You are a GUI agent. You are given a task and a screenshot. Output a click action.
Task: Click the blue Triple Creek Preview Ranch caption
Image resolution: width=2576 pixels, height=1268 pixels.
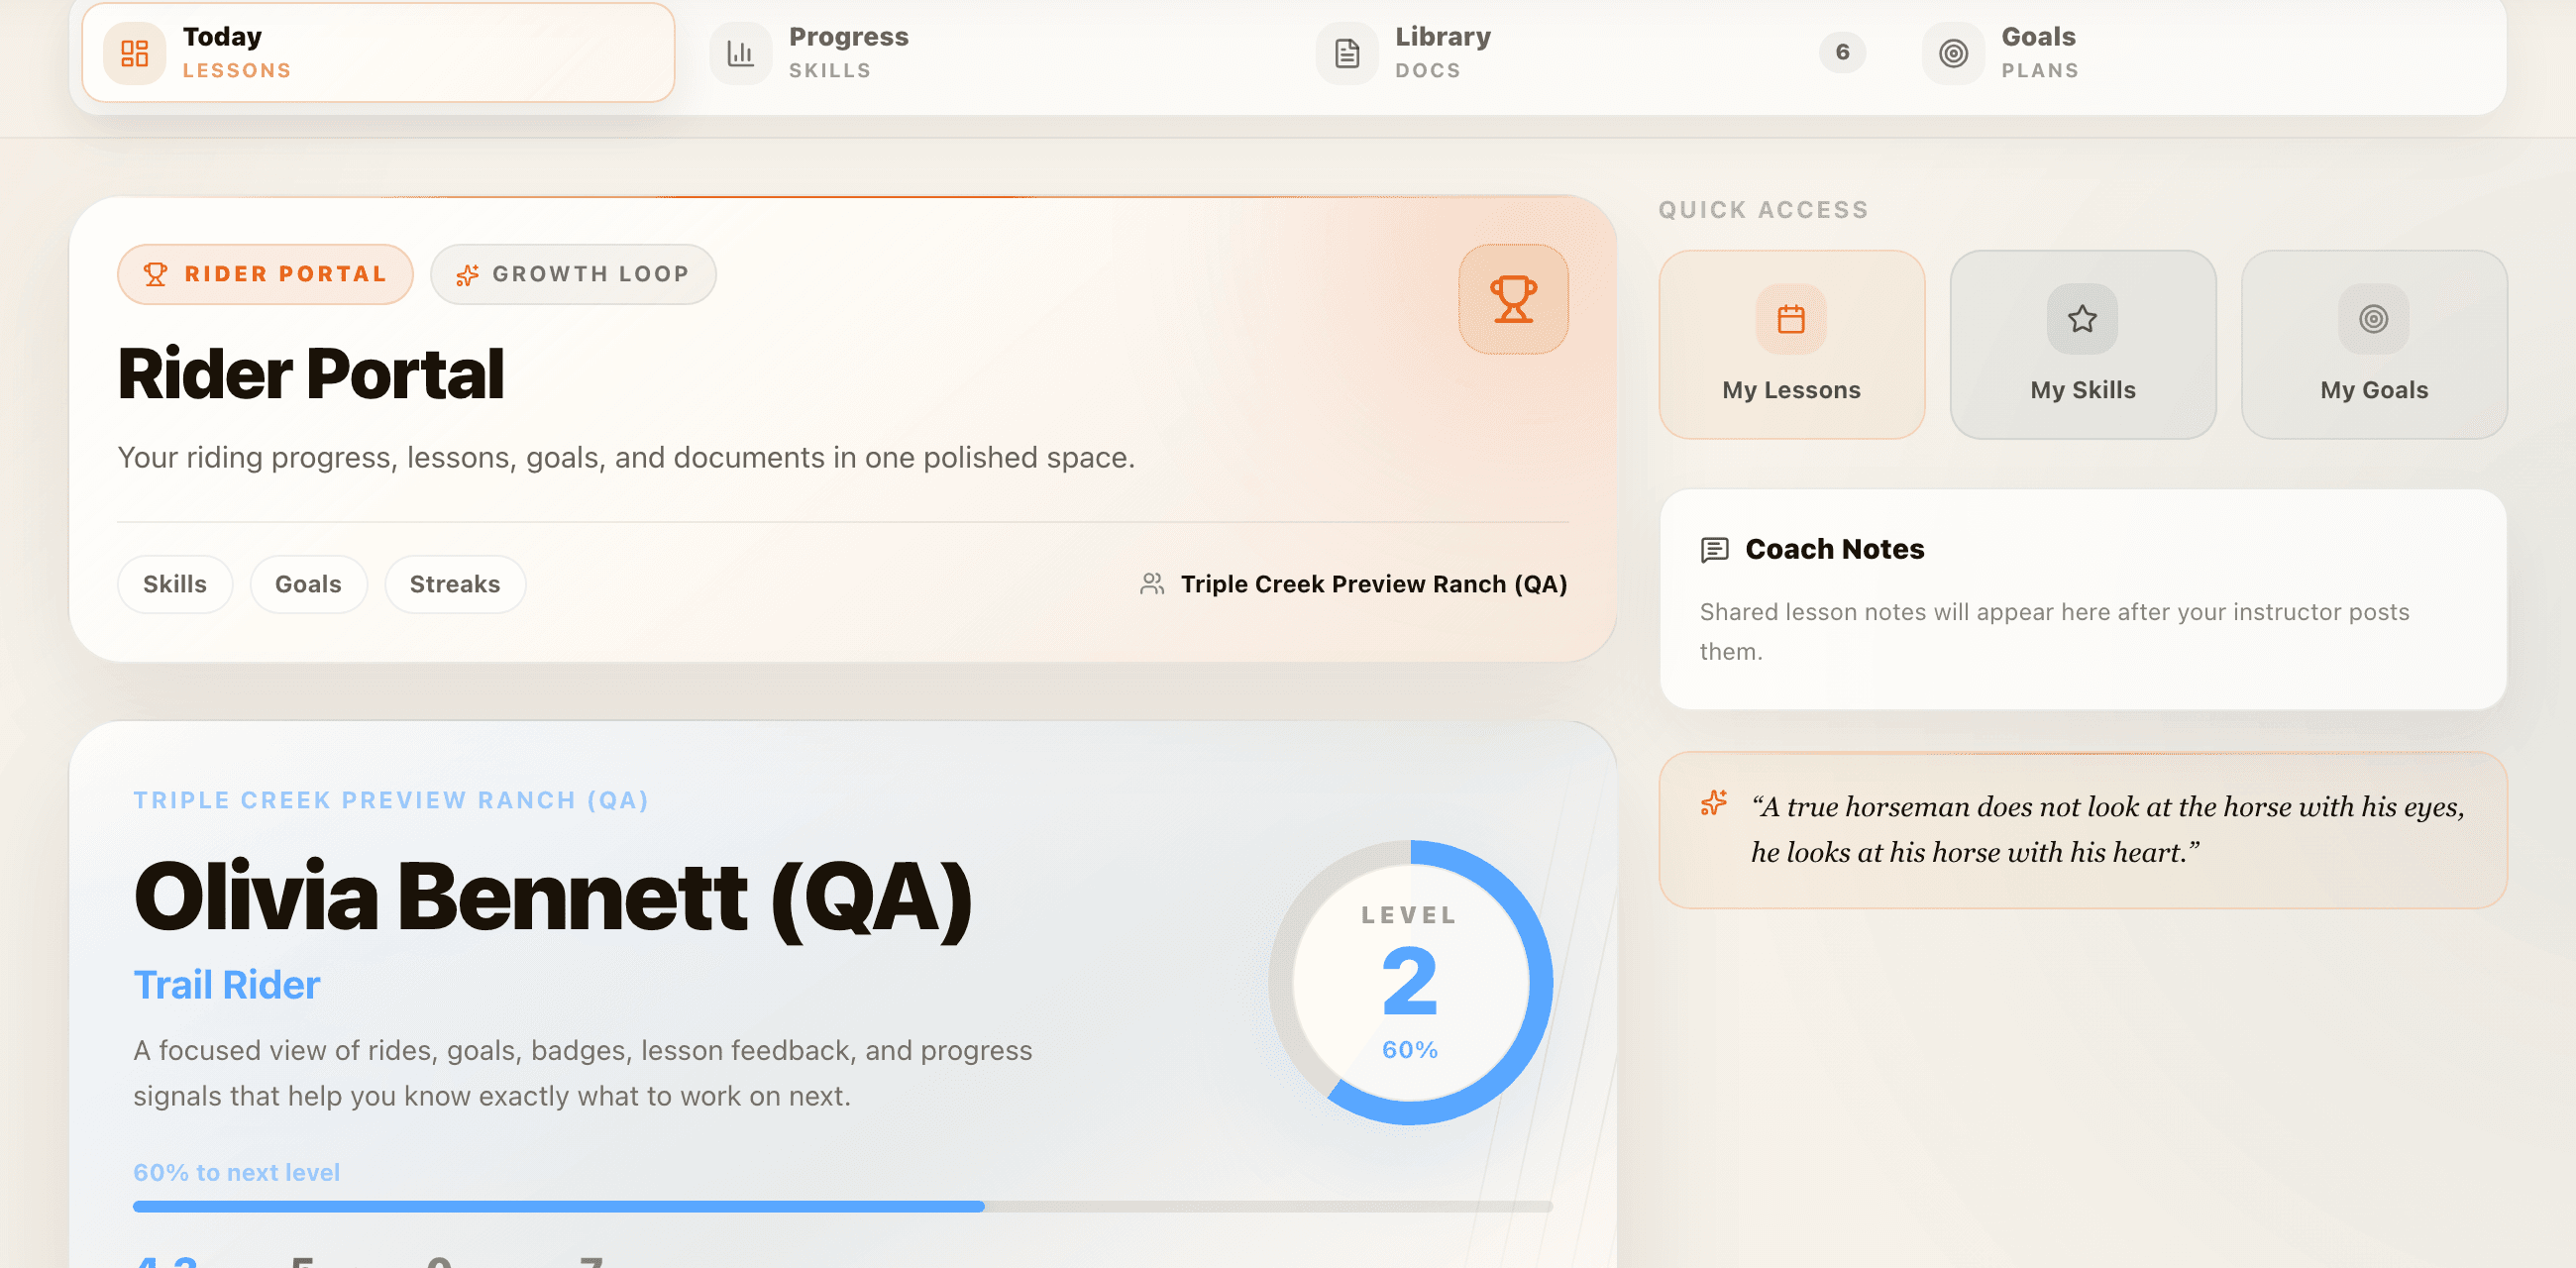coord(391,800)
